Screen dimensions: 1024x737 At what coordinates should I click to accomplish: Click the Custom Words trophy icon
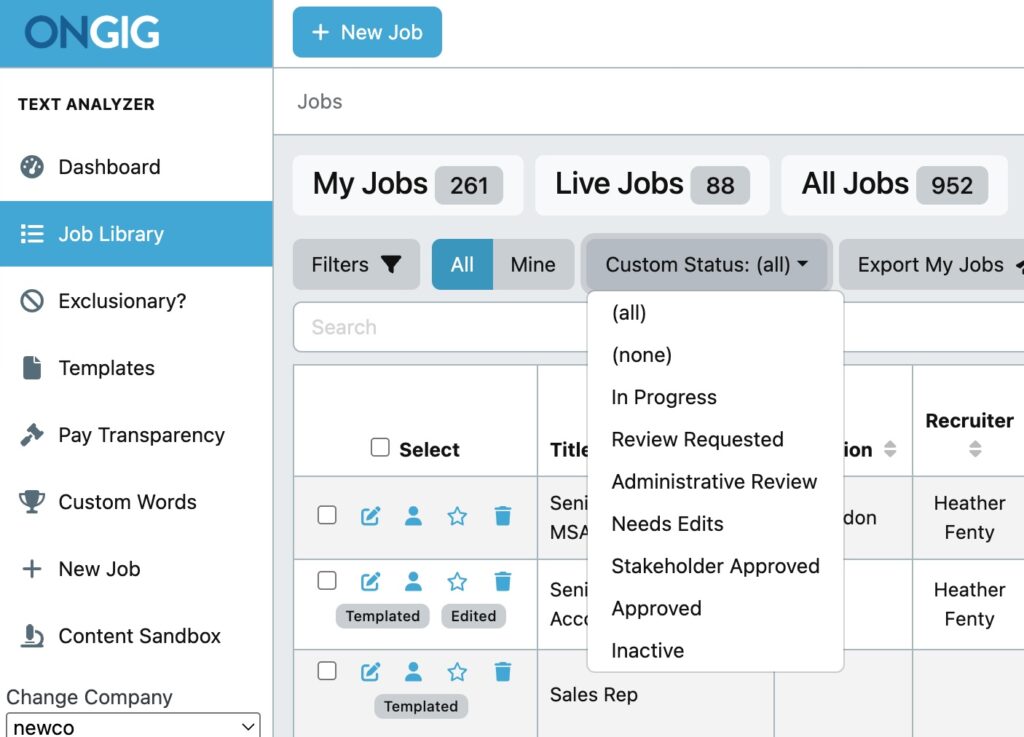coord(32,502)
